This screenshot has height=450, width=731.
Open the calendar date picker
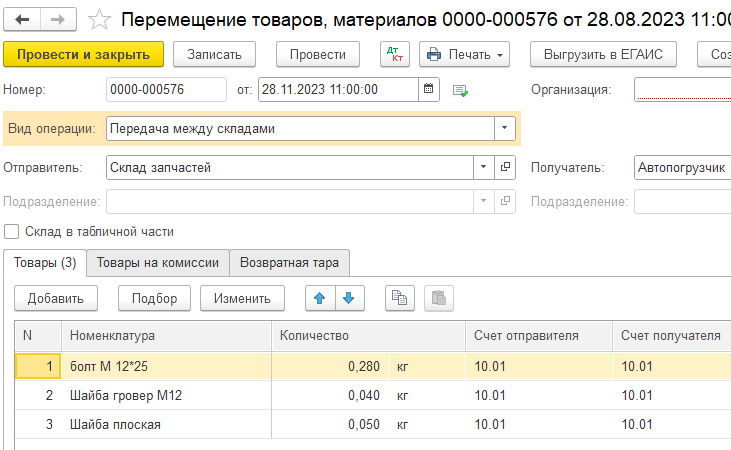429,89
